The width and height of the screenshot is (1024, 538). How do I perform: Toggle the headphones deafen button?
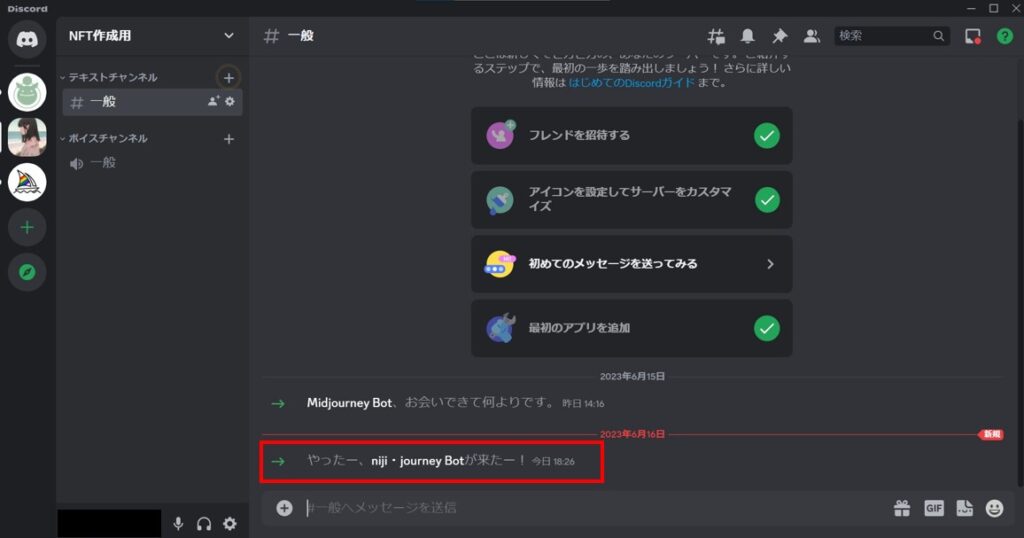[204, 524]
